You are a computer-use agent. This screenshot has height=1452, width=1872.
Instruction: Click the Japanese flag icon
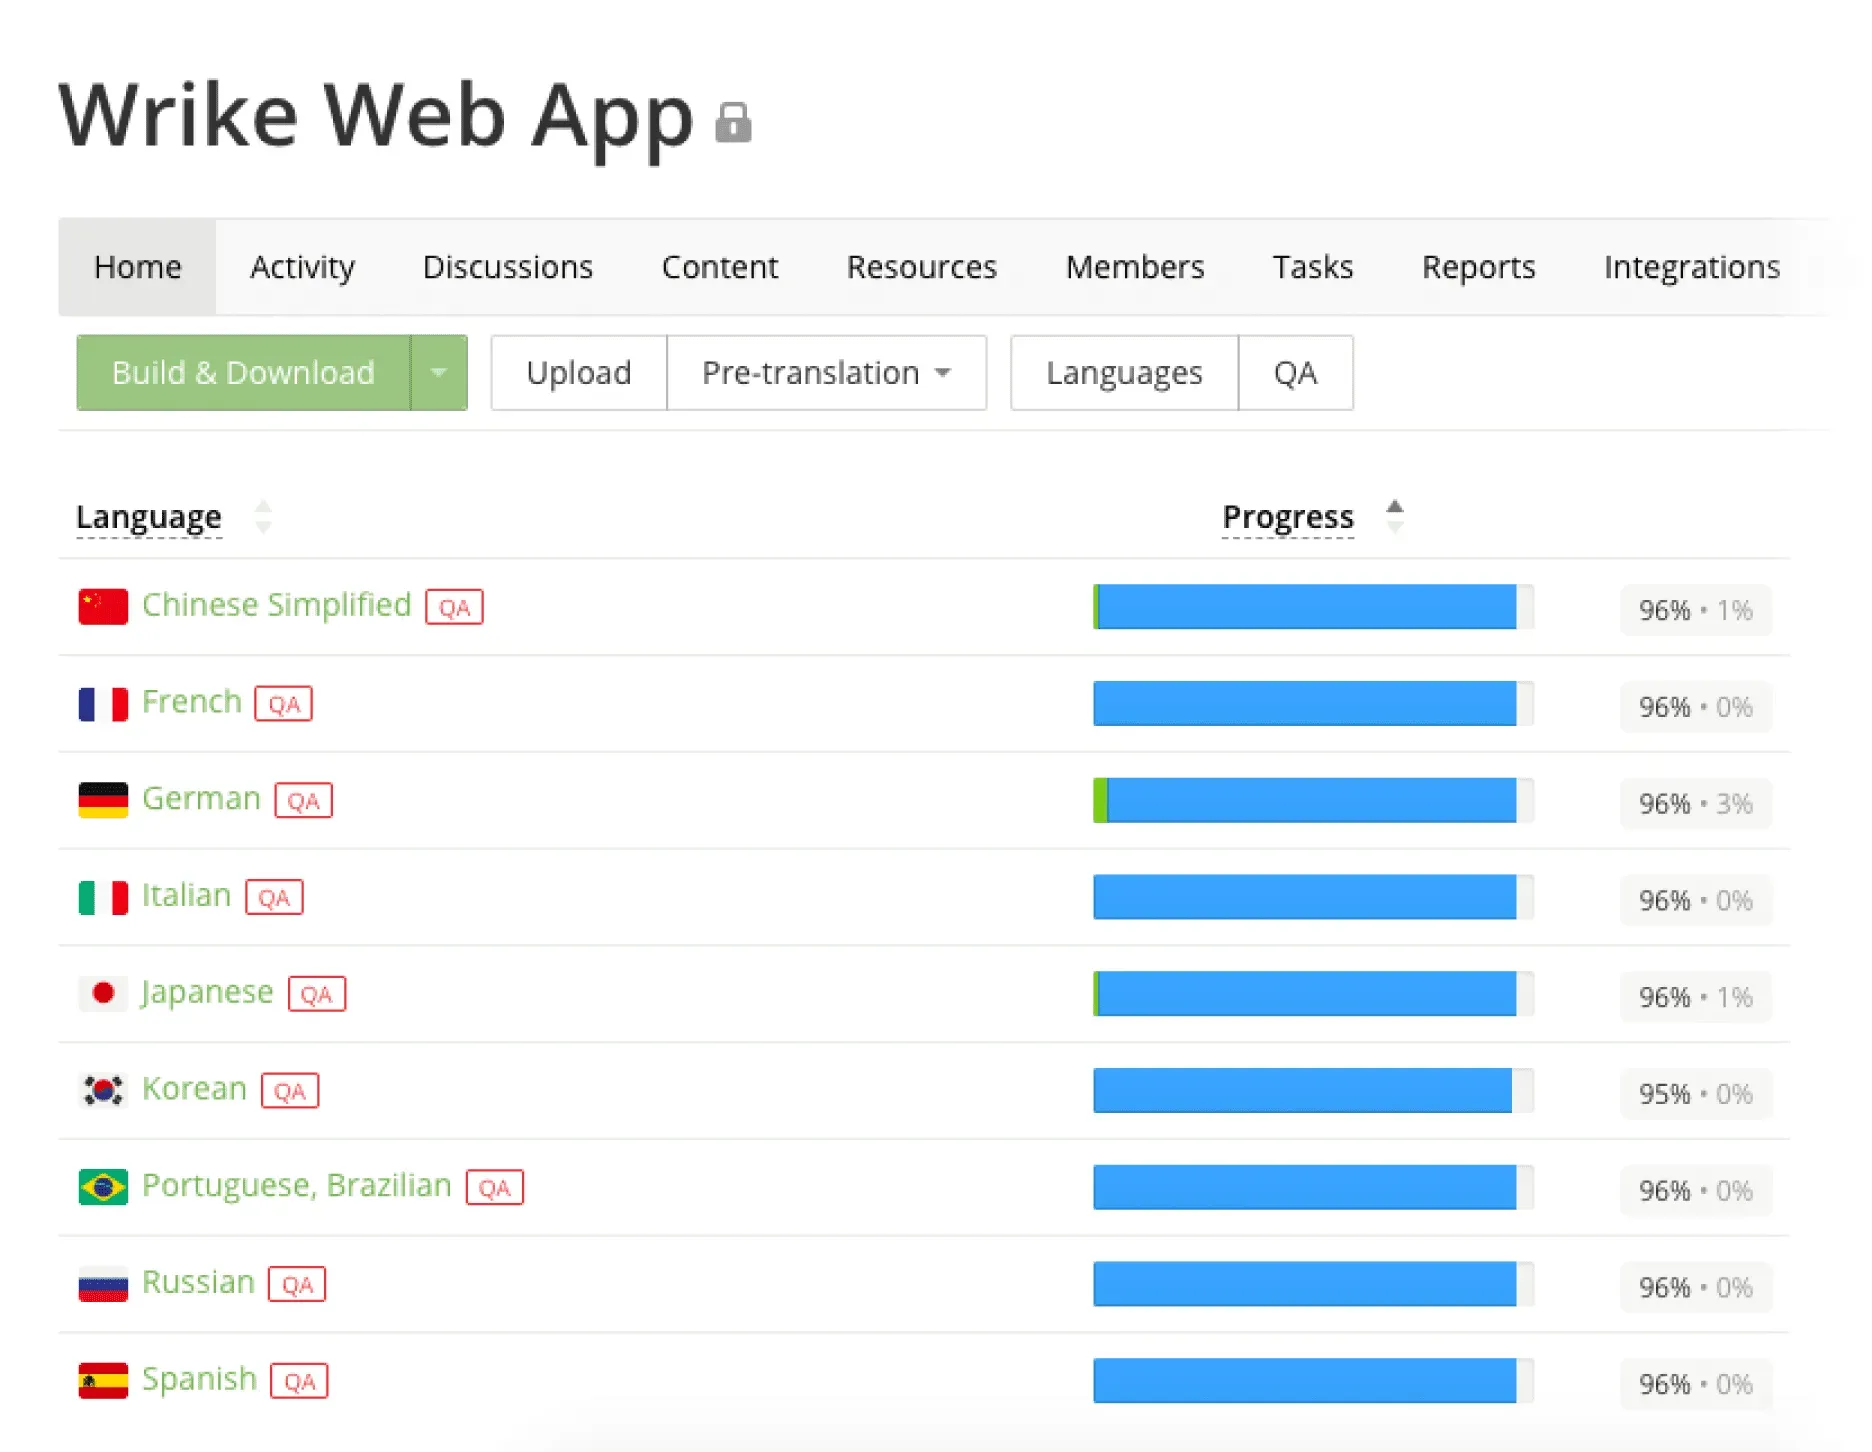[x=103, y=993]
